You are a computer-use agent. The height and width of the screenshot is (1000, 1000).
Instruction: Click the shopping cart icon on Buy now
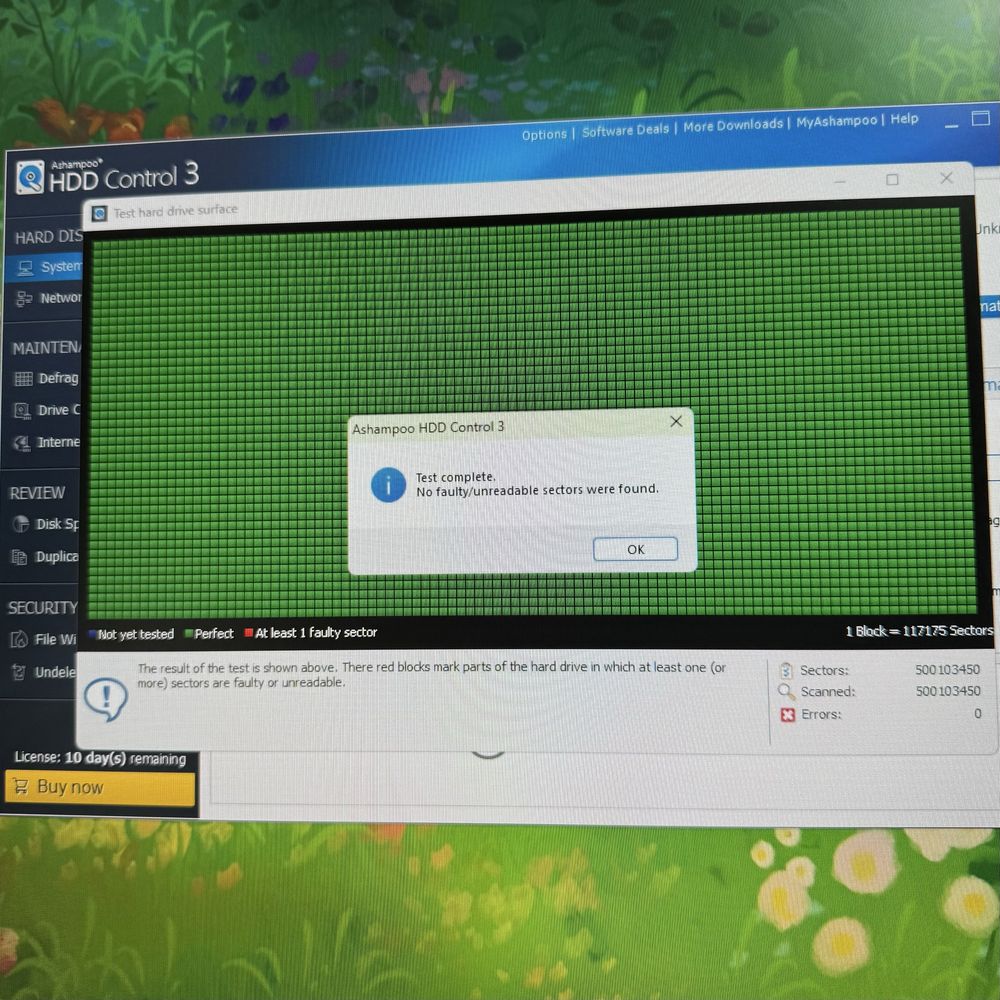[x=20, y=786]
